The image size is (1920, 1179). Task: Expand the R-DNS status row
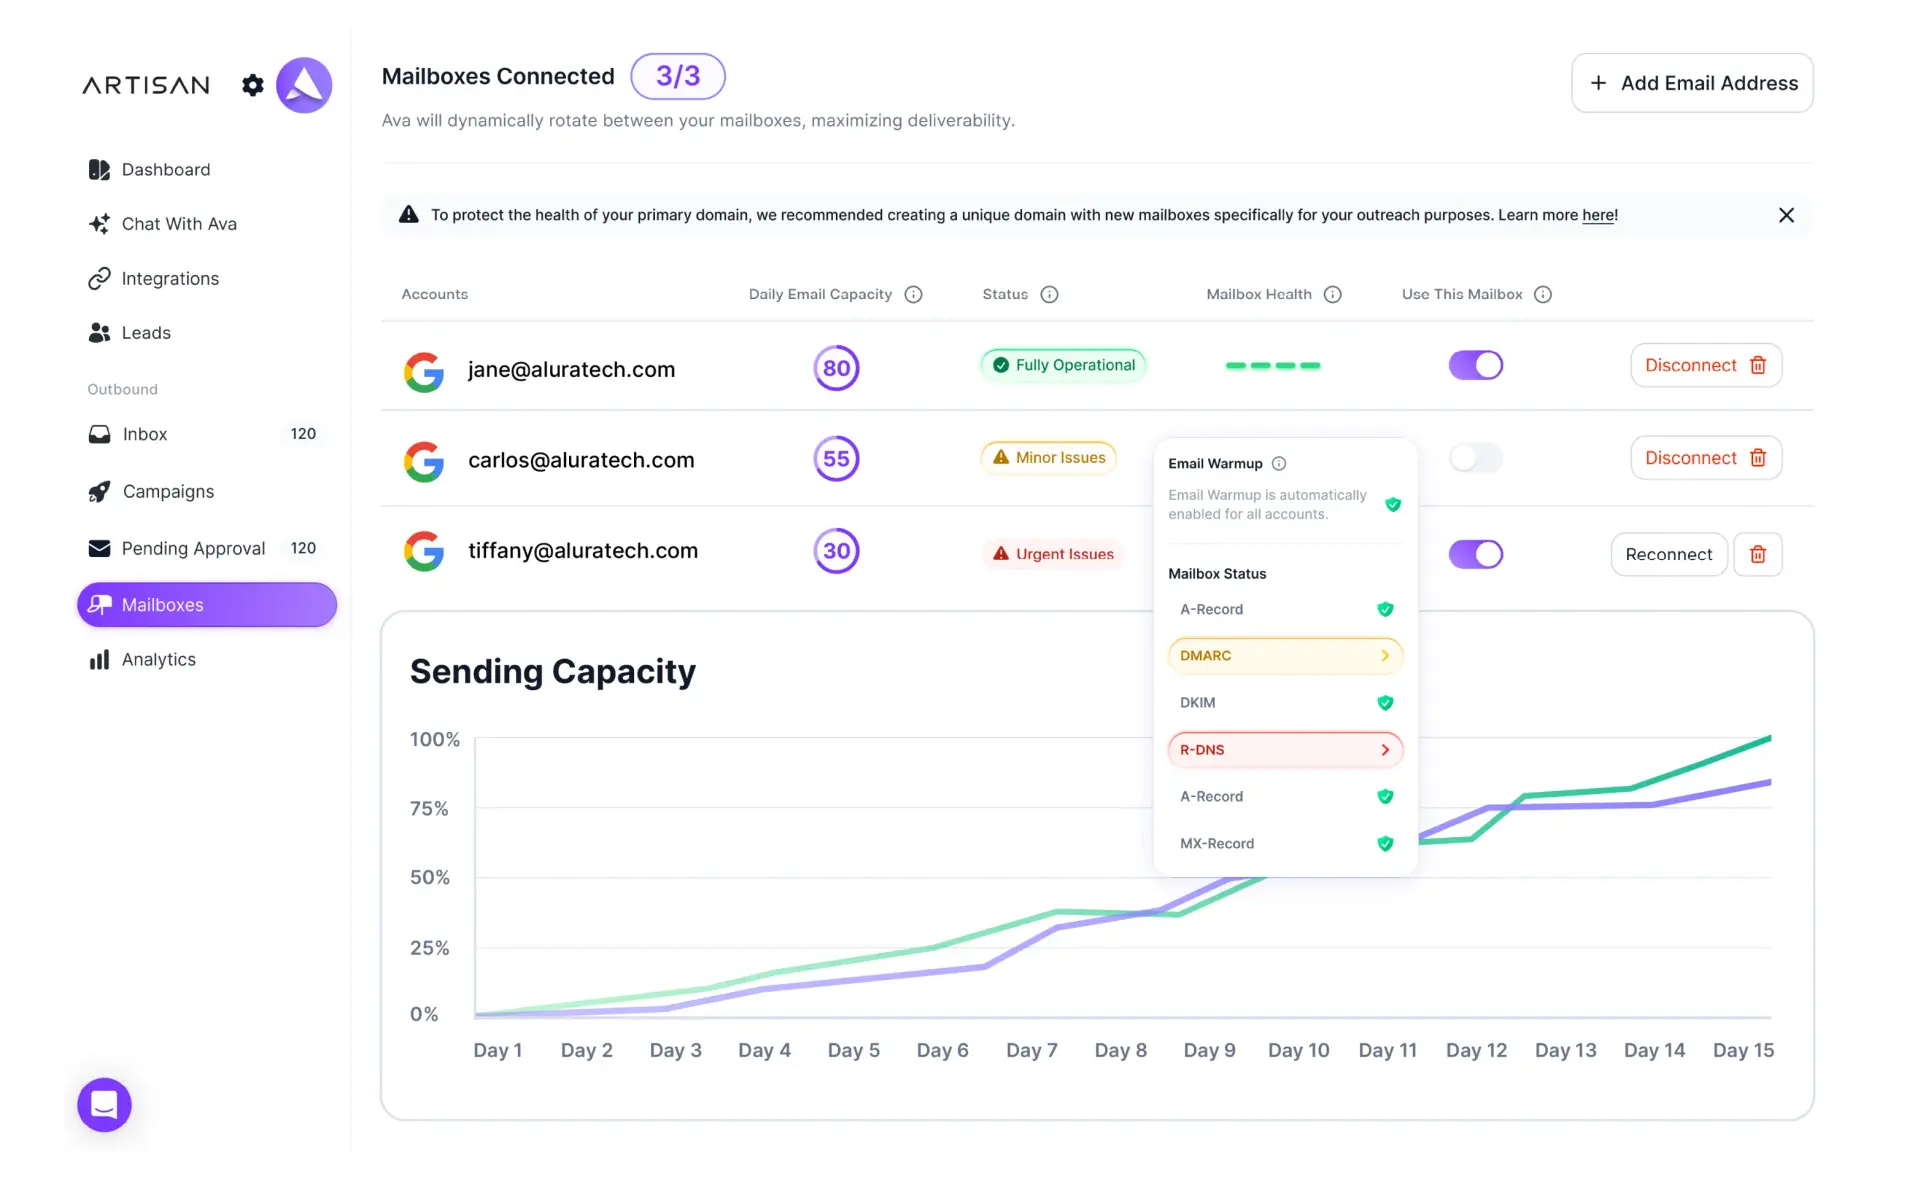(1285, 750)
